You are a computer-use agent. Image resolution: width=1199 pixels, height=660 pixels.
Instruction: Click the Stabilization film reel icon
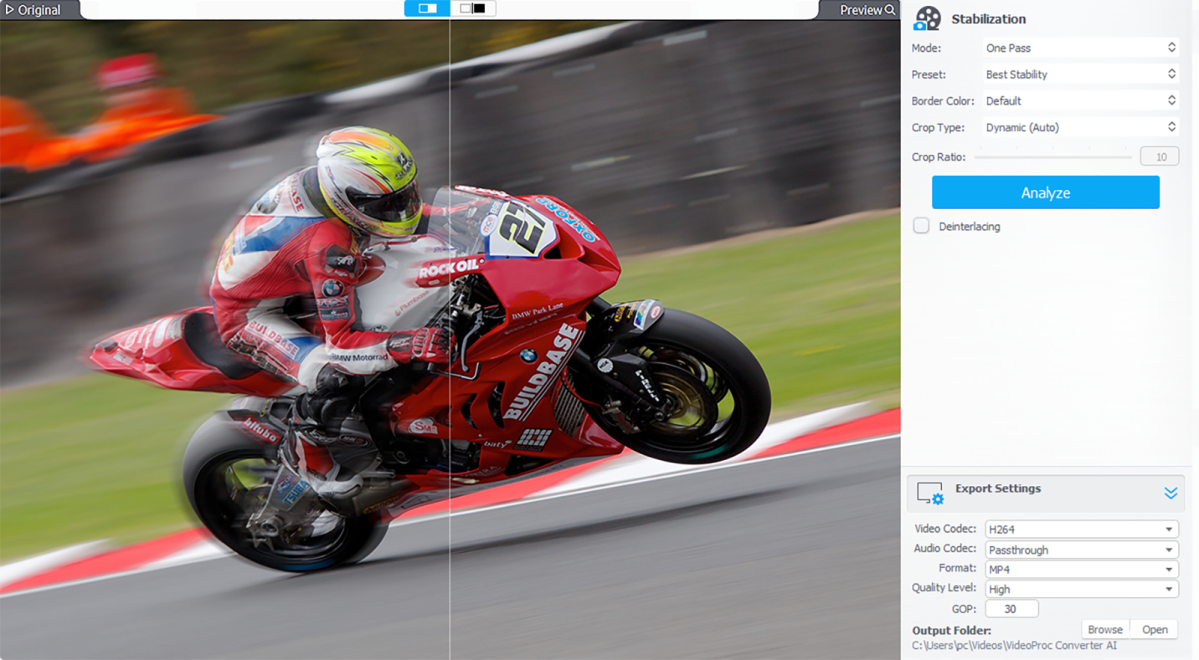click(x=927, y=19)
